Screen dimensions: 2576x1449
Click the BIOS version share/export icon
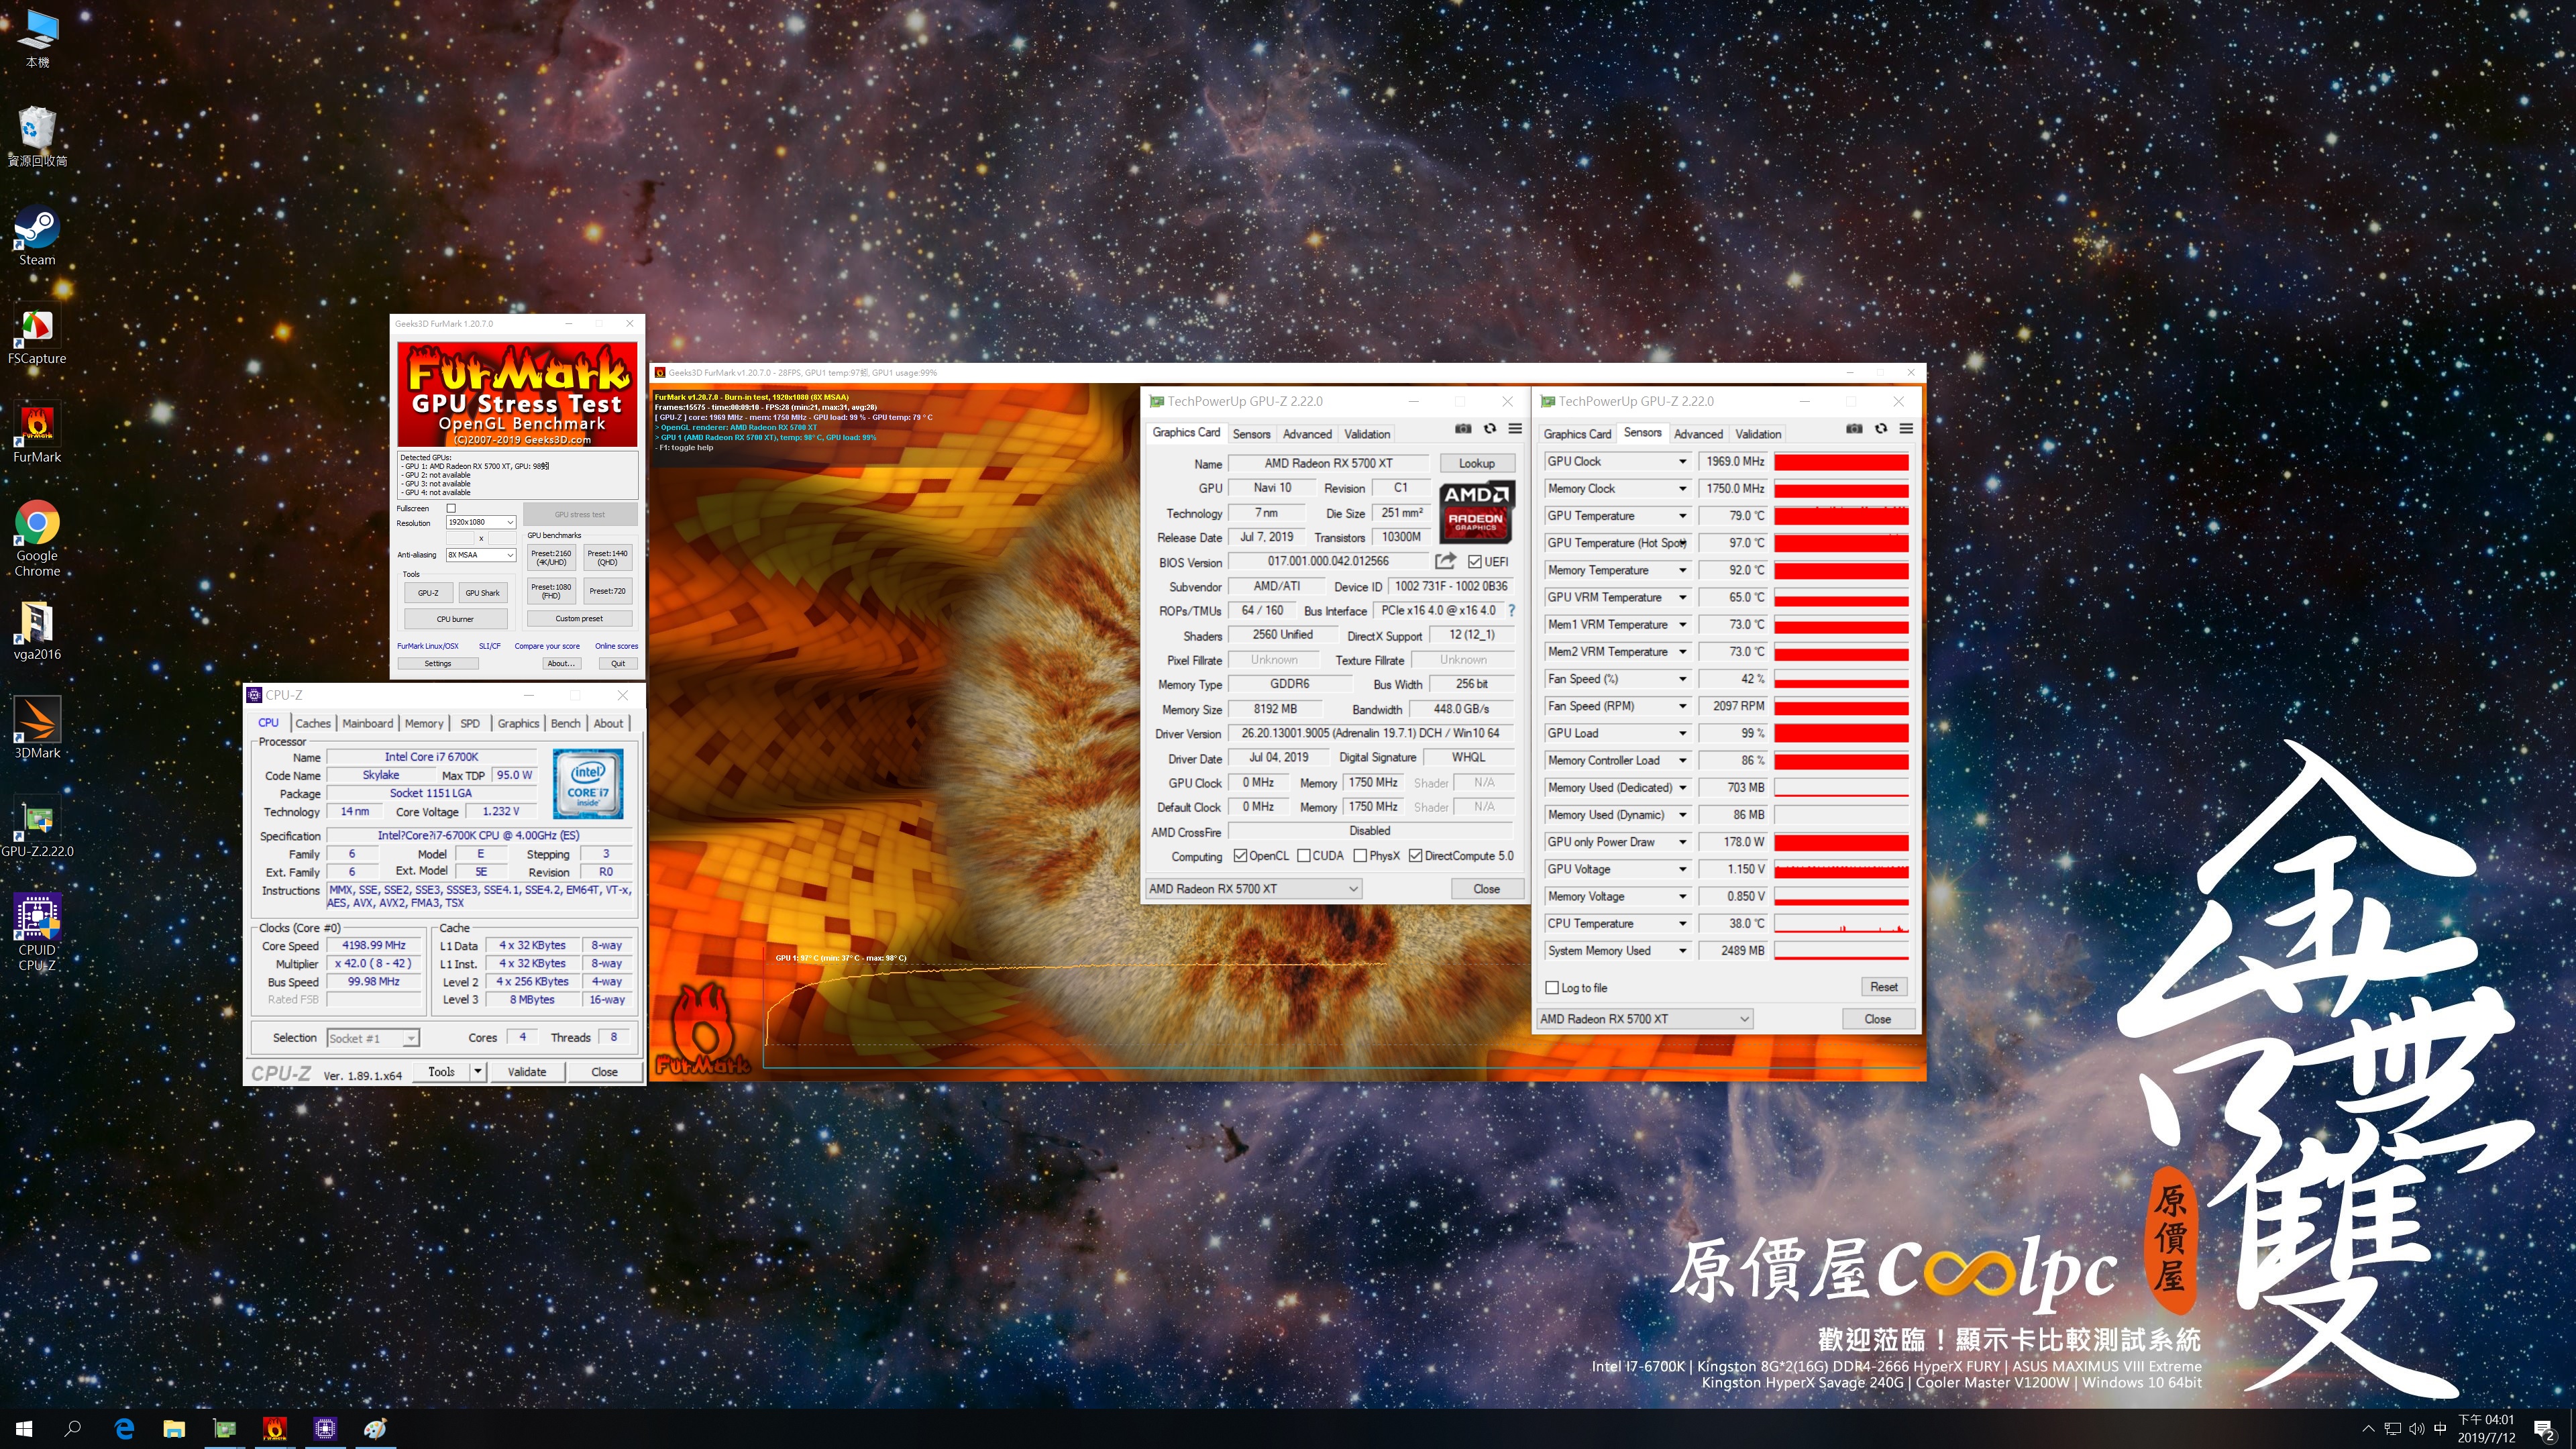pyautogui.click(x=1445, y=561)
